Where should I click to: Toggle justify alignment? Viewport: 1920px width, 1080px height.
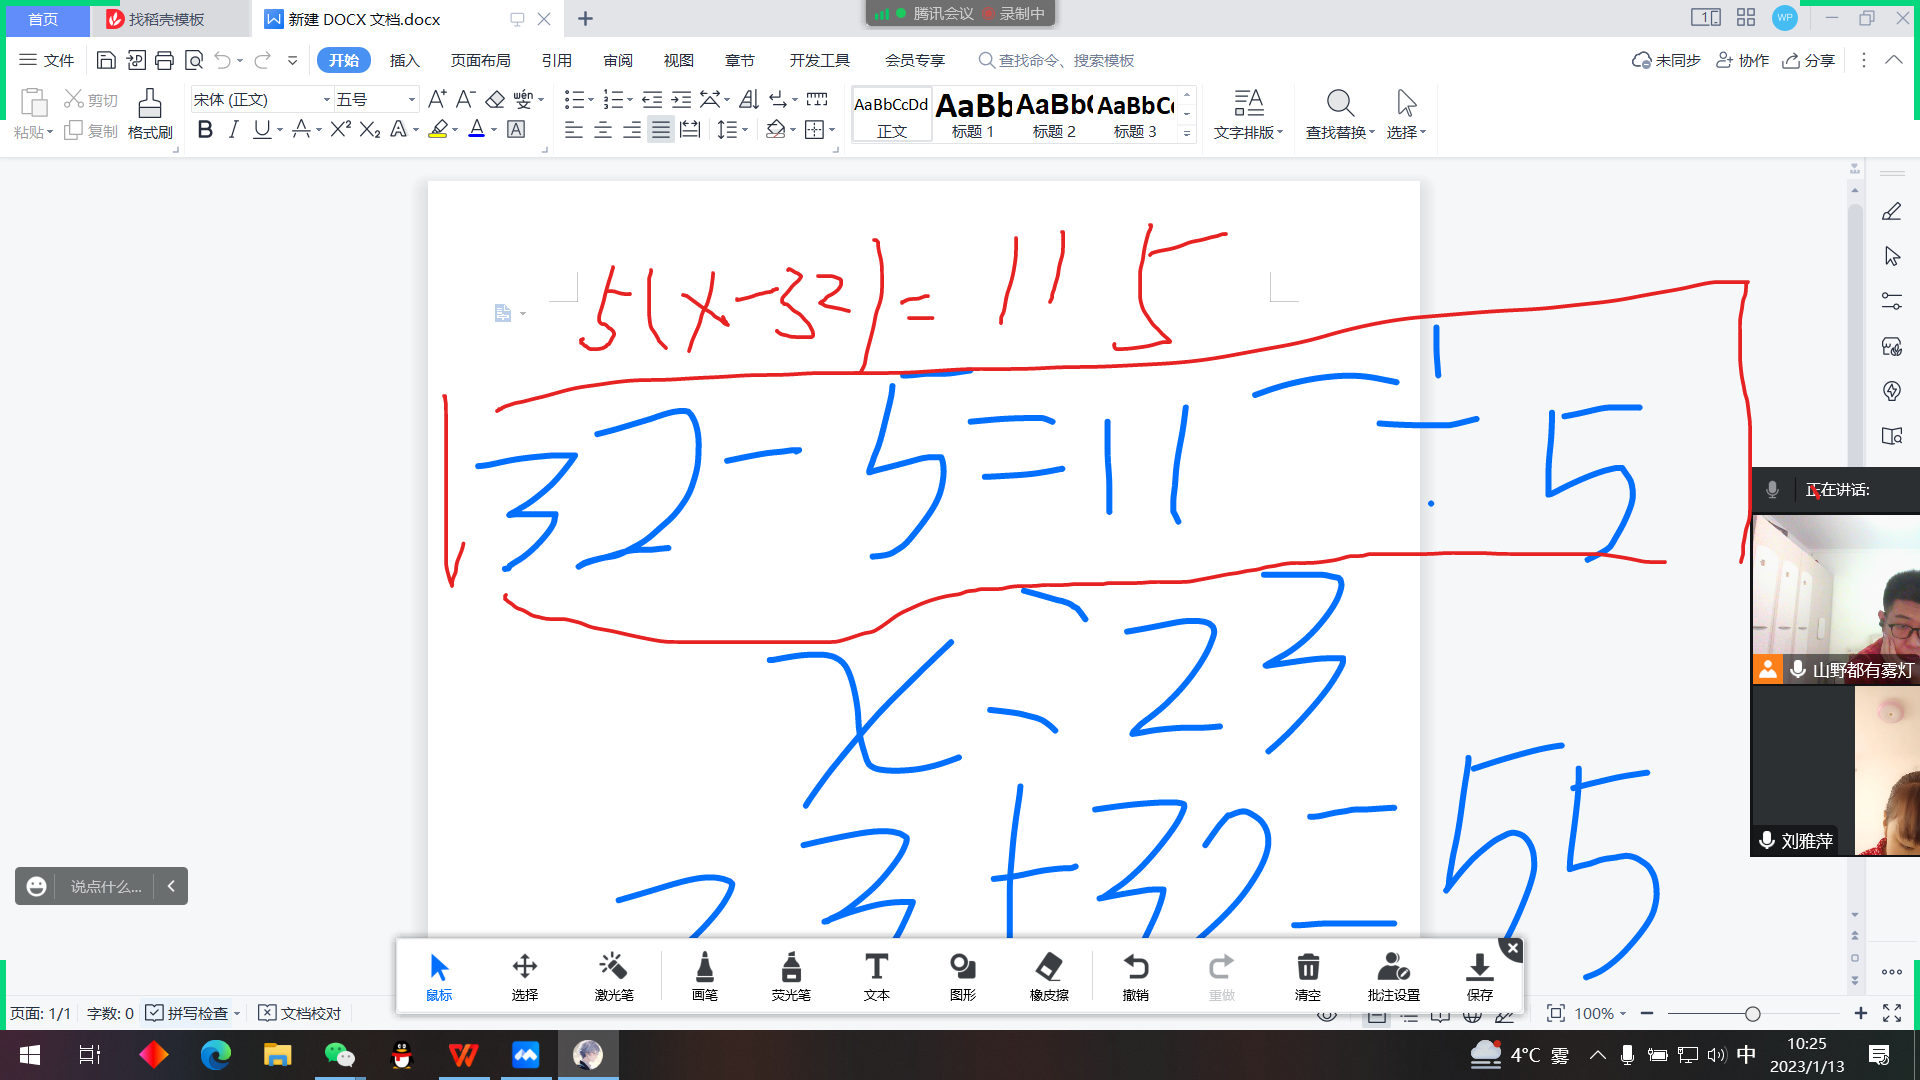pyautogui.click(x=661, y=129)
